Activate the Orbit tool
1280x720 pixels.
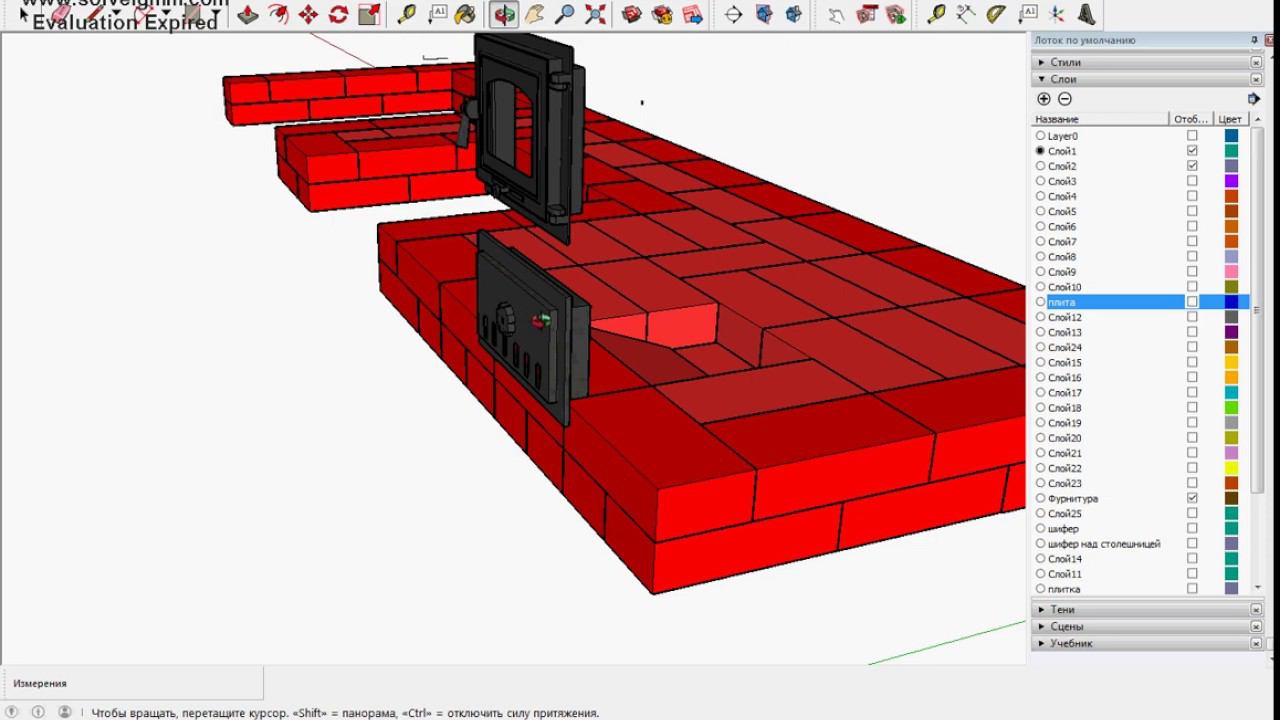(x=504, y=14)
